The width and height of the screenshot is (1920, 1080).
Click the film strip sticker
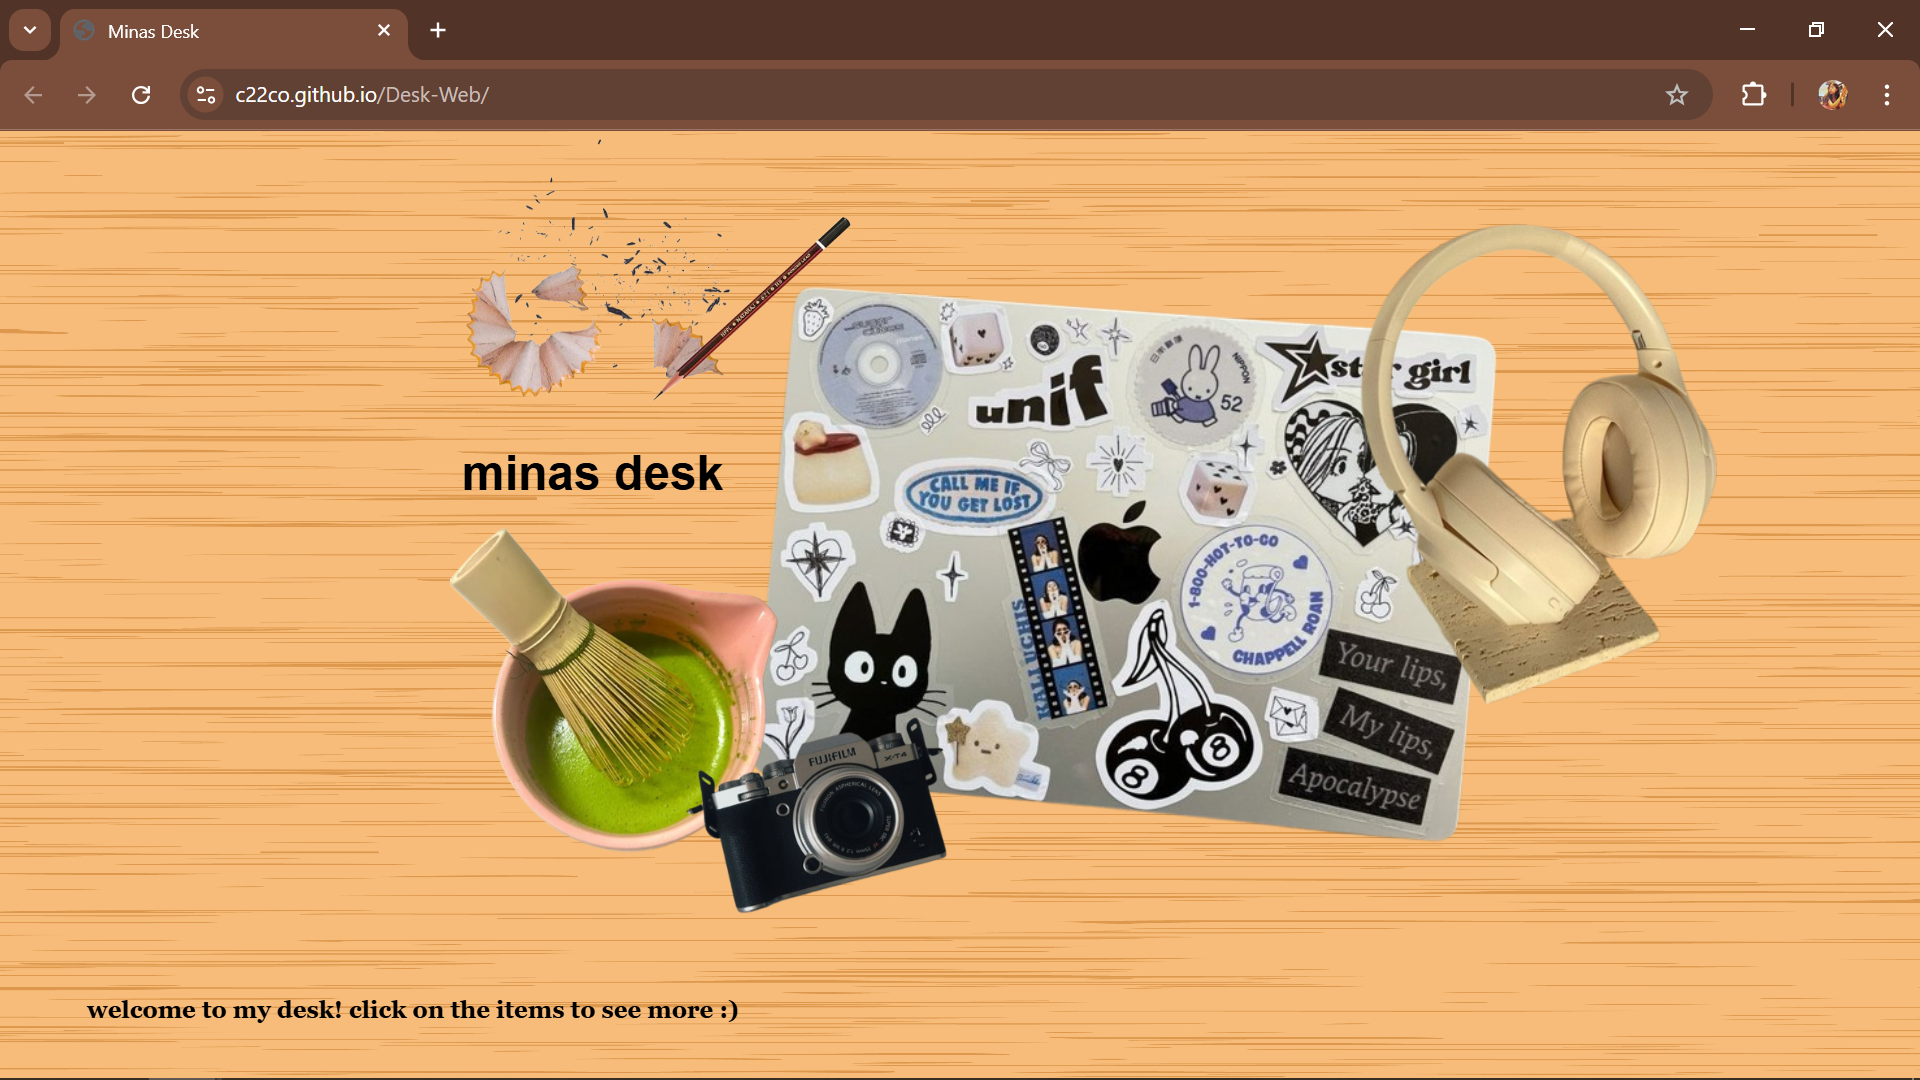coord(1058,618)
